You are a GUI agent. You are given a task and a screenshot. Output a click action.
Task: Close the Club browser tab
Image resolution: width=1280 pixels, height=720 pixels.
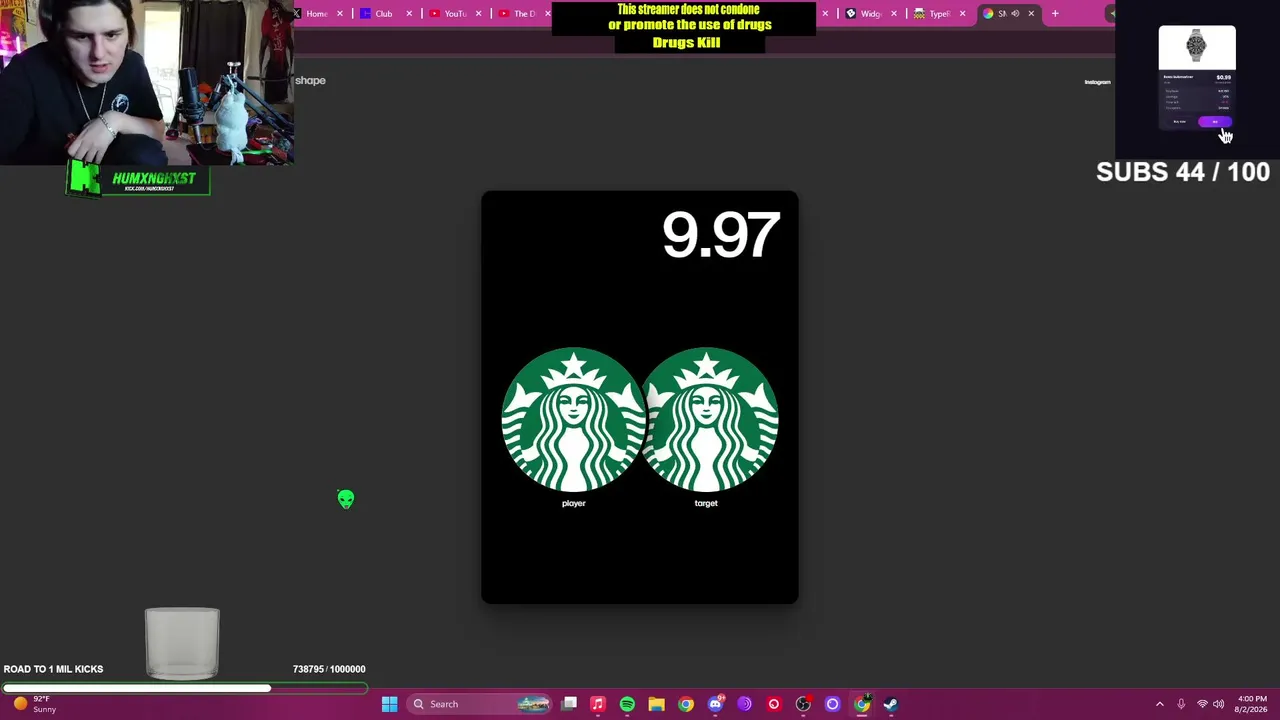(409, 14)
